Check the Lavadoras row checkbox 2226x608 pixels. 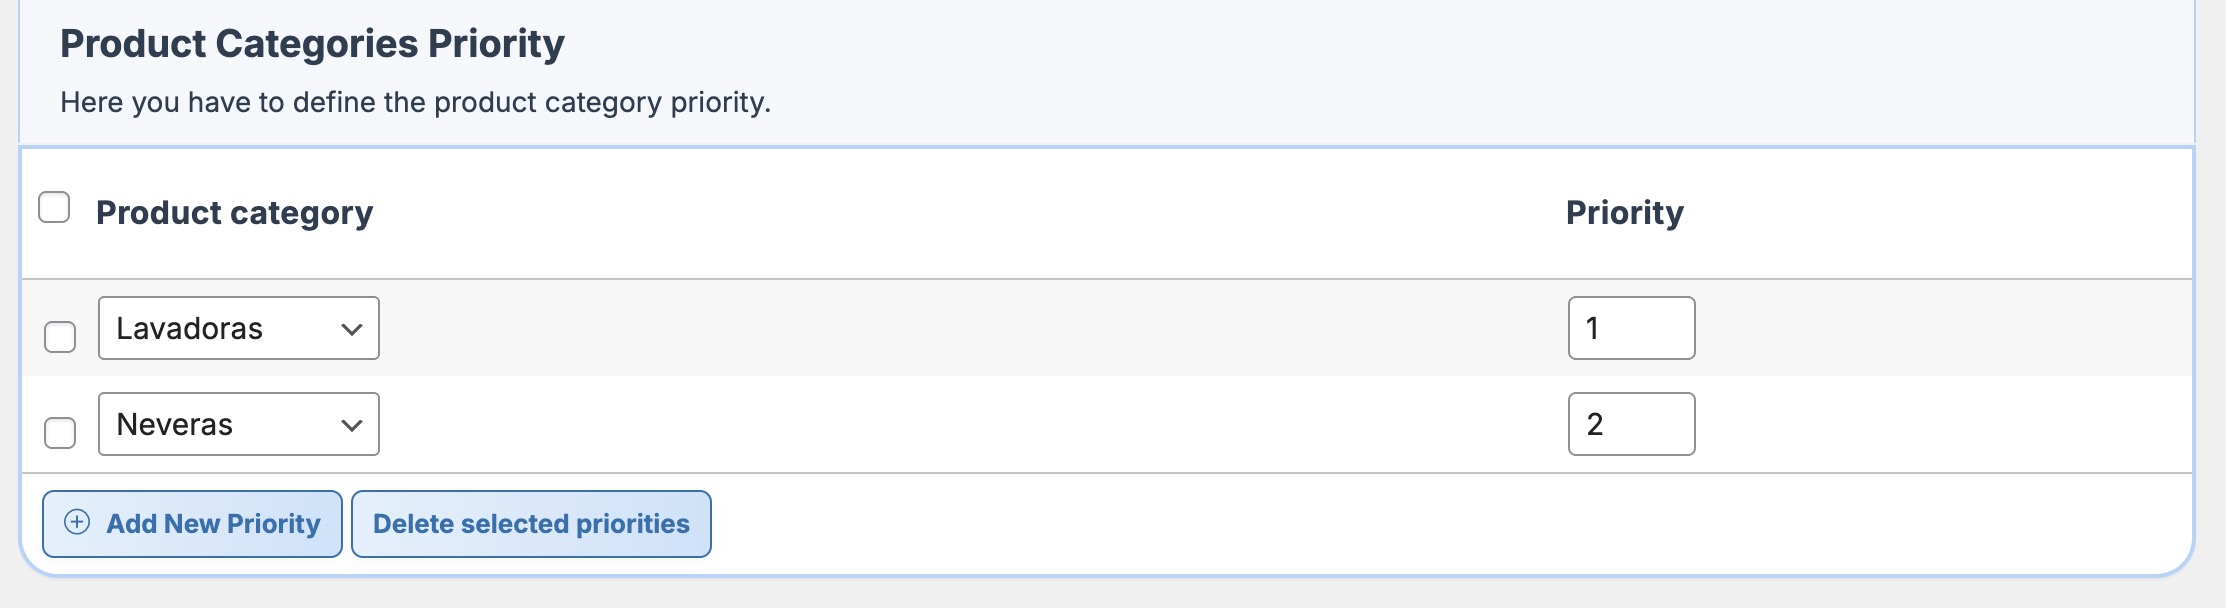pyautogui.click(x=60, y=337)
